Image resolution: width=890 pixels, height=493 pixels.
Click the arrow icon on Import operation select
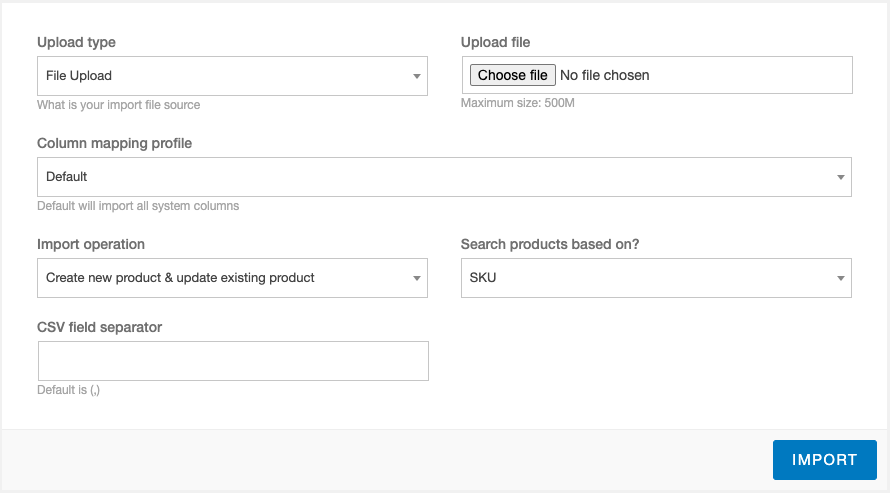(417, 278)
